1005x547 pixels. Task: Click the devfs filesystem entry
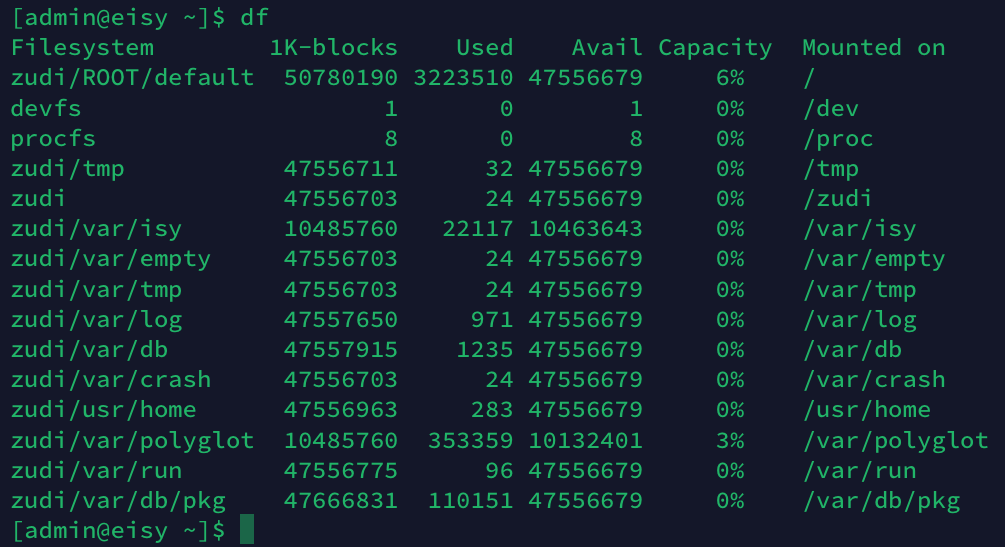46,108
